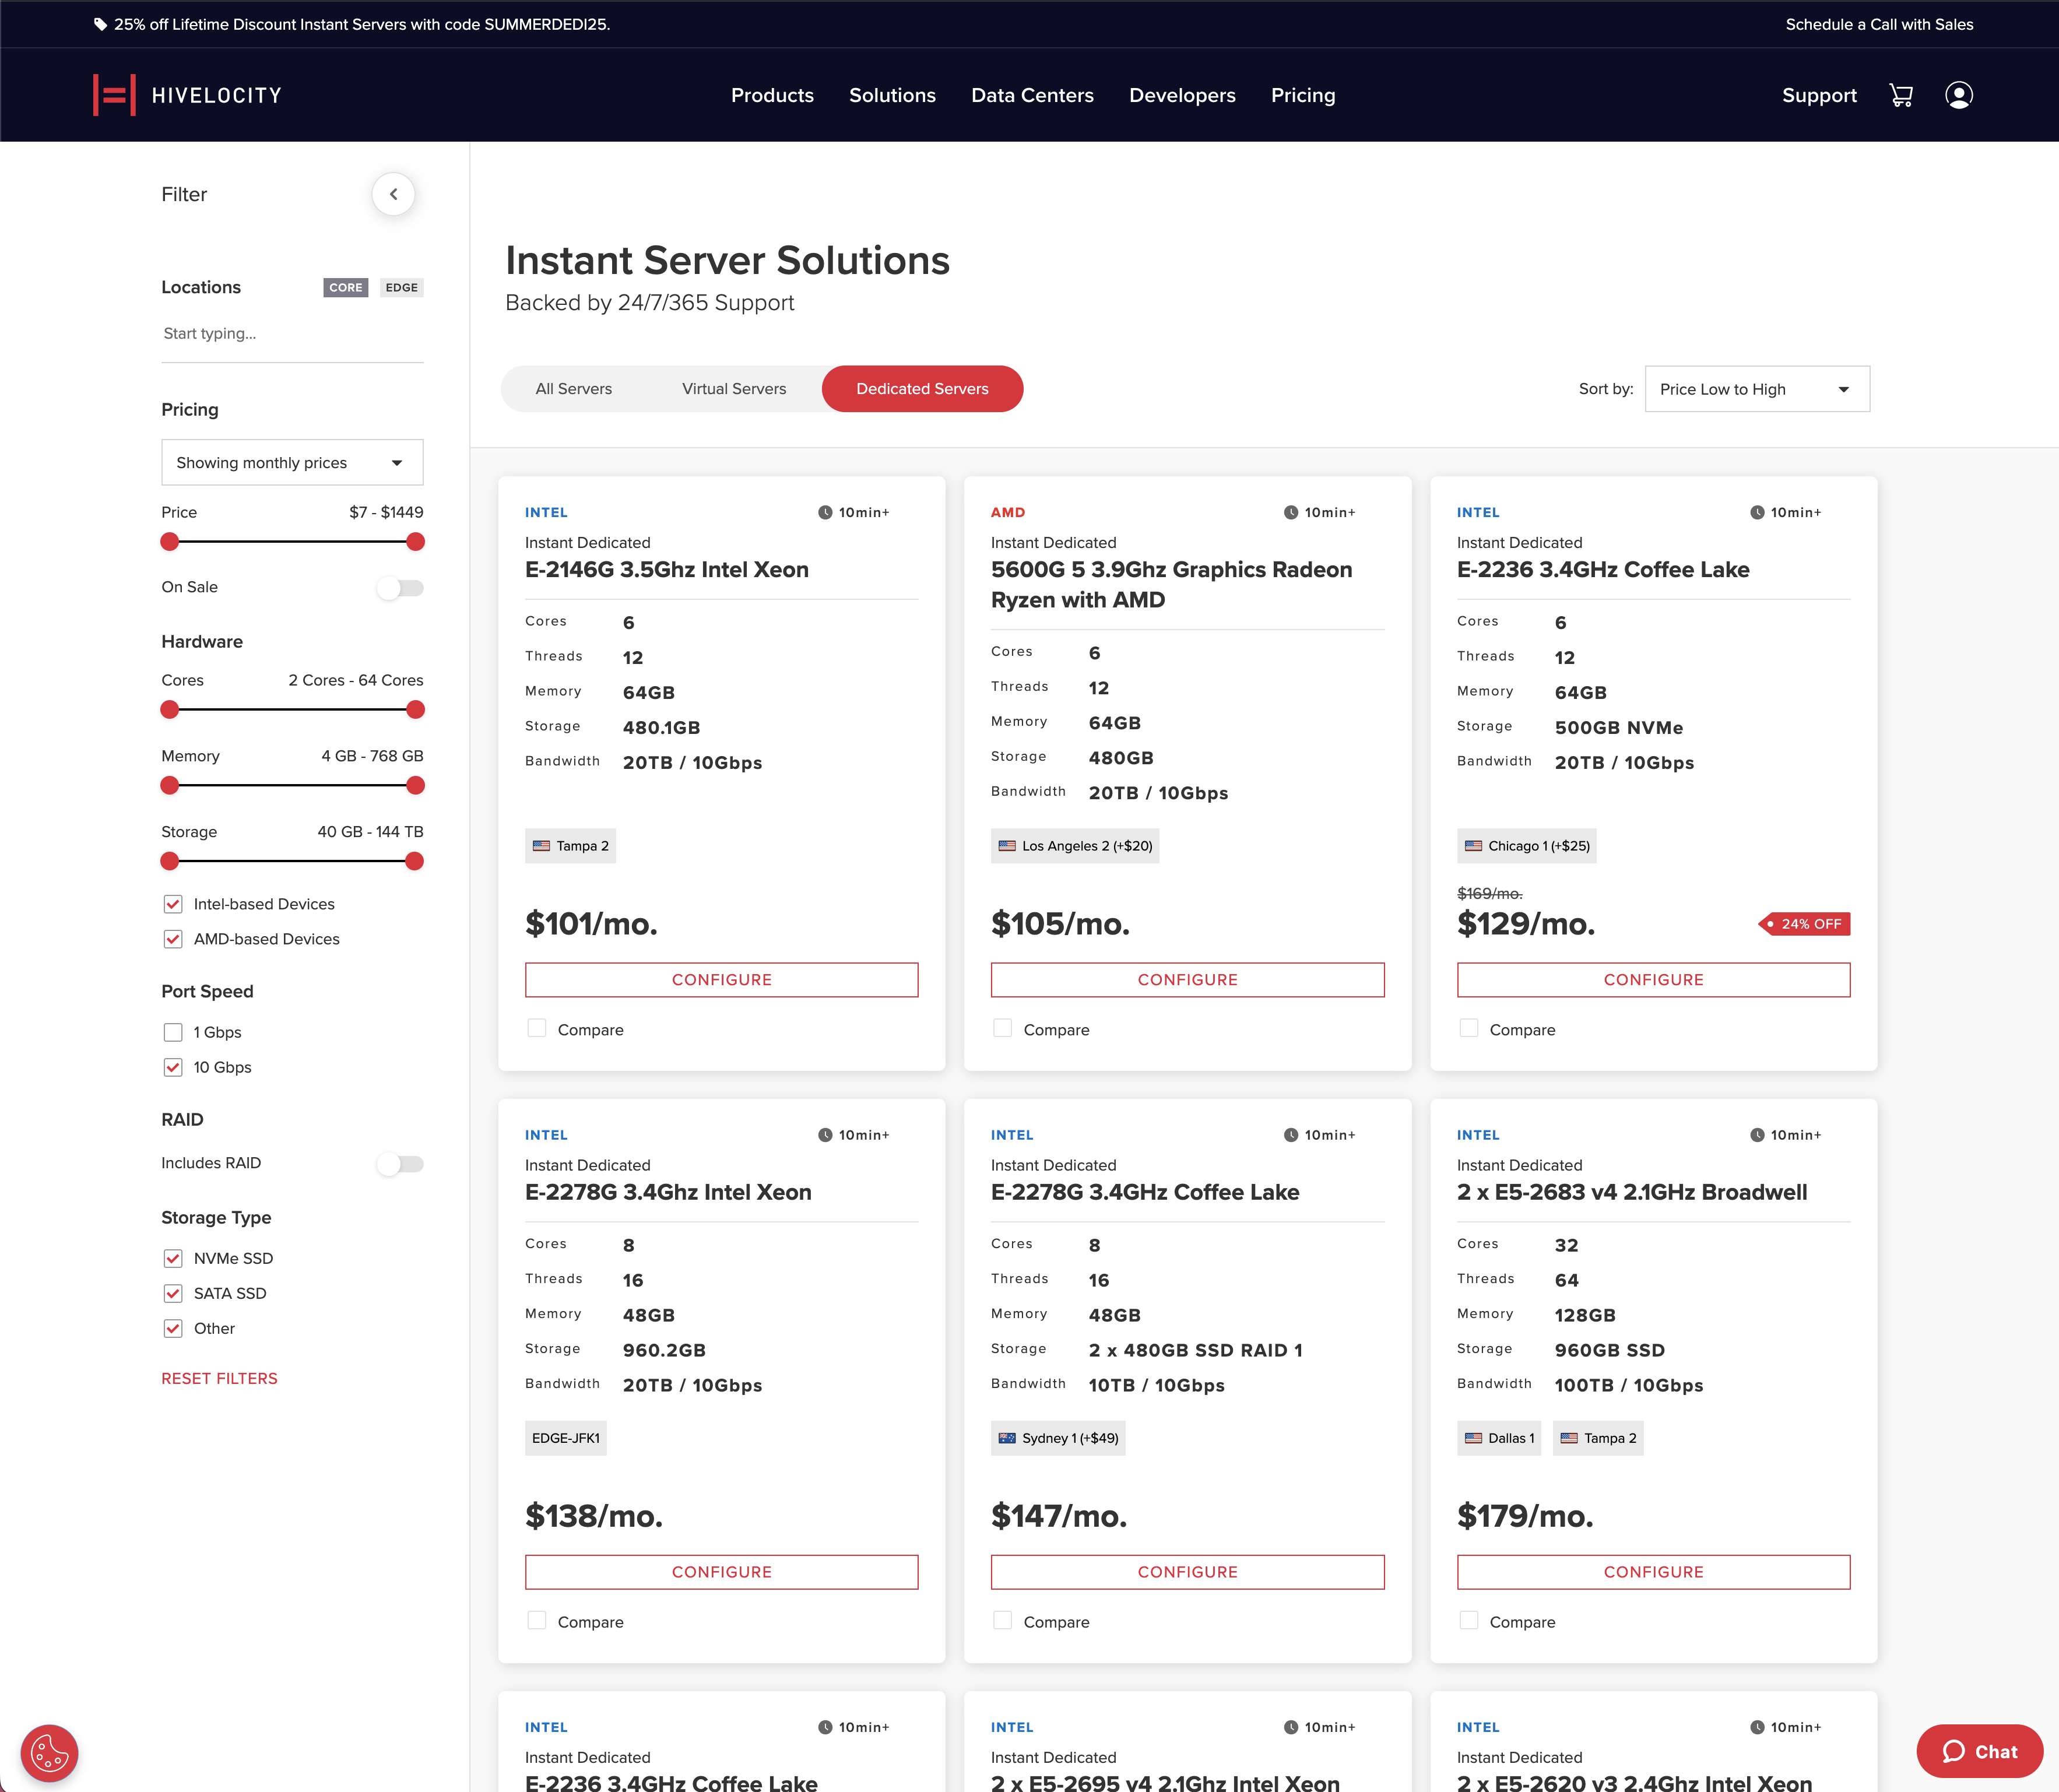Uncheck SATA SSD storage type

173,1293
